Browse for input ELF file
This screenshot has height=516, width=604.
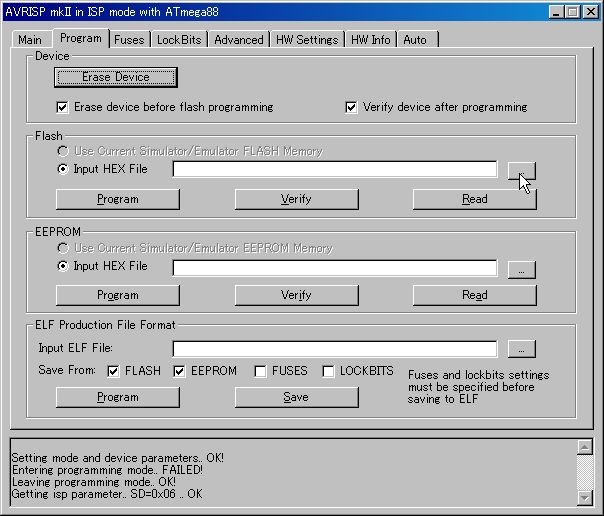522,349
